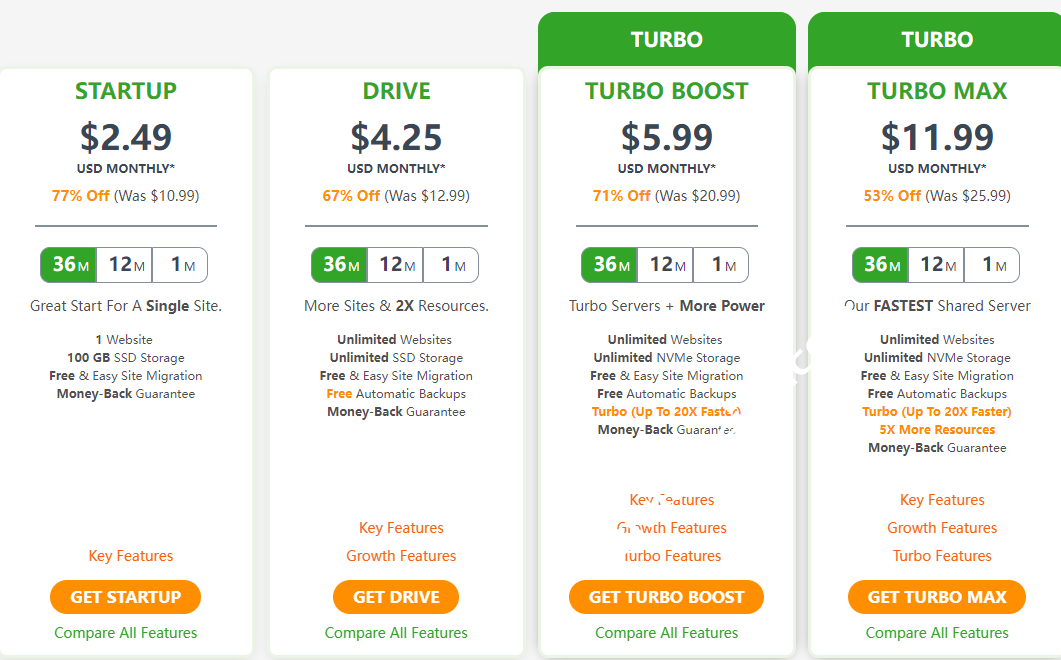Choose 1-month term for Turbo Max

coord(992,265)
